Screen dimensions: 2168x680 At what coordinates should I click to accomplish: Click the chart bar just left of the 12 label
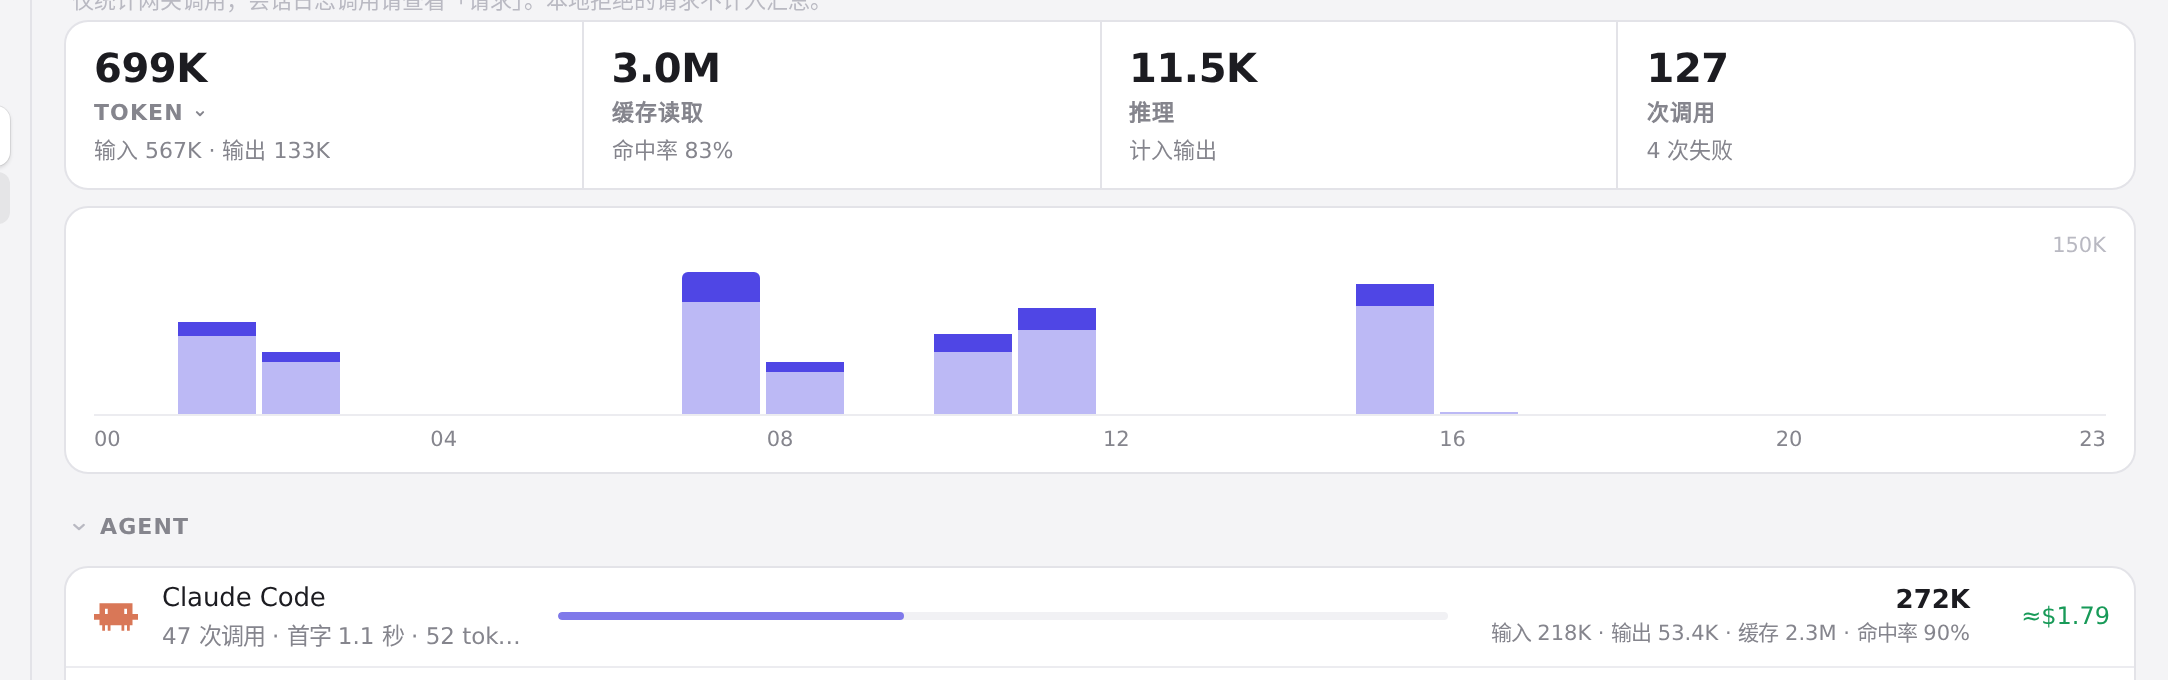[1057, 361]
